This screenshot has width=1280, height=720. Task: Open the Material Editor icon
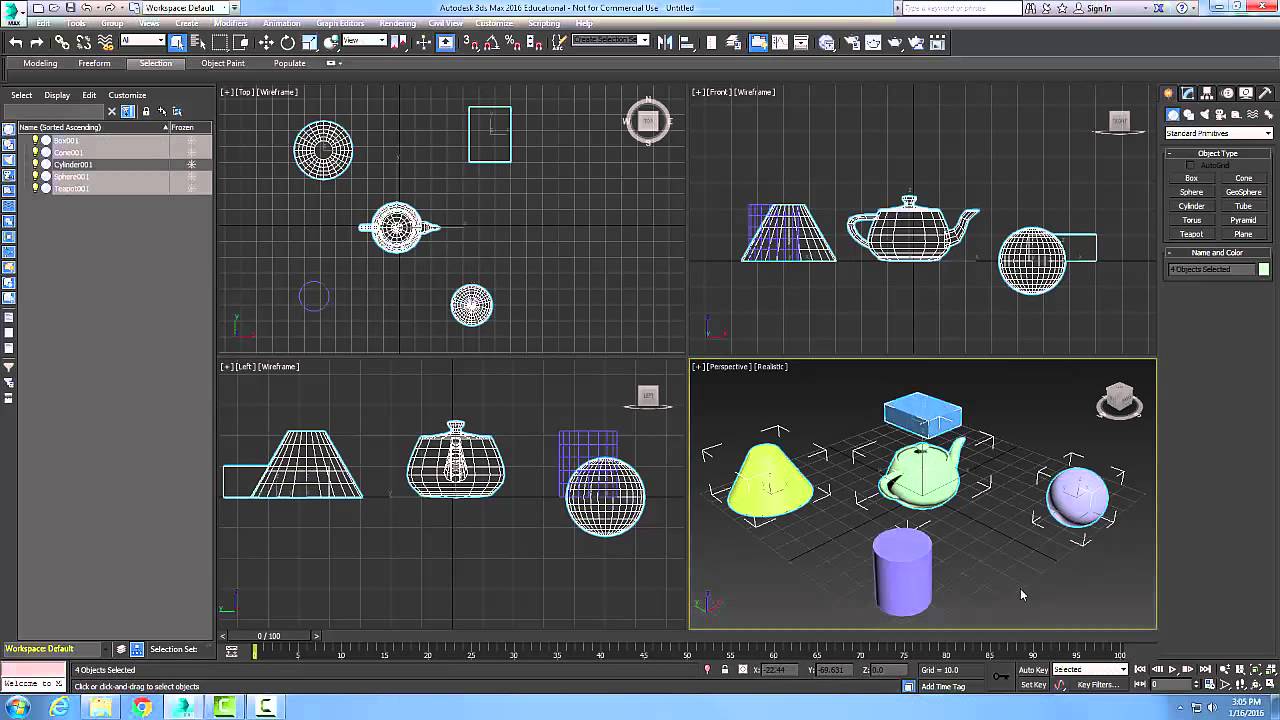click(x=827, y=42)
